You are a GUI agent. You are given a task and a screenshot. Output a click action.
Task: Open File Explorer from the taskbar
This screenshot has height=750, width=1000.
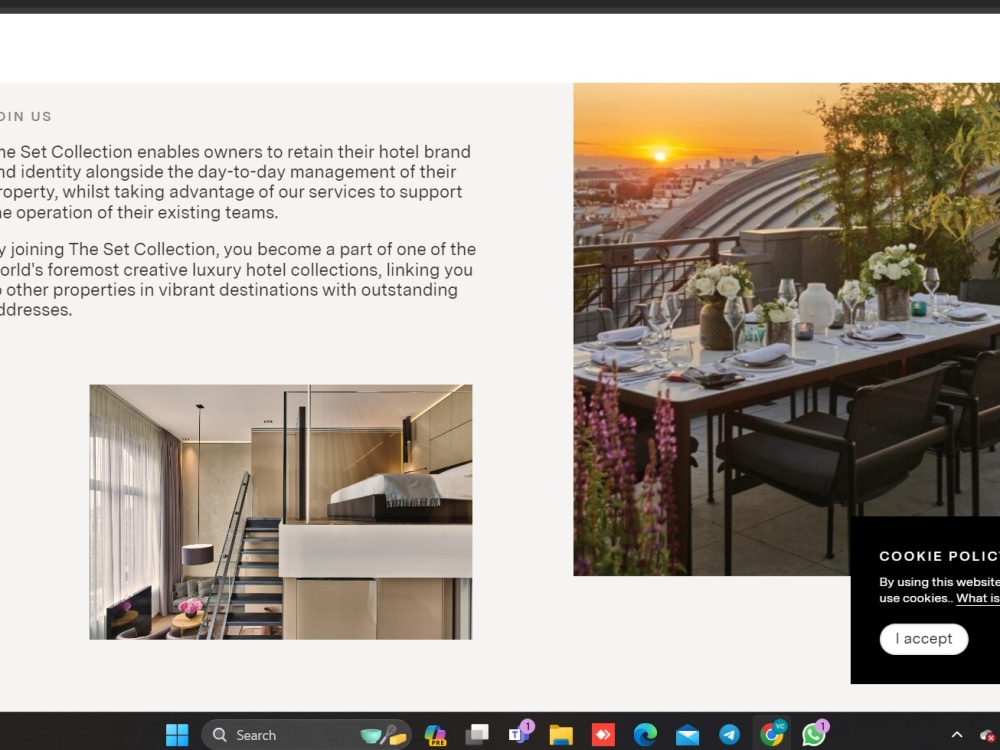point(561,734)
